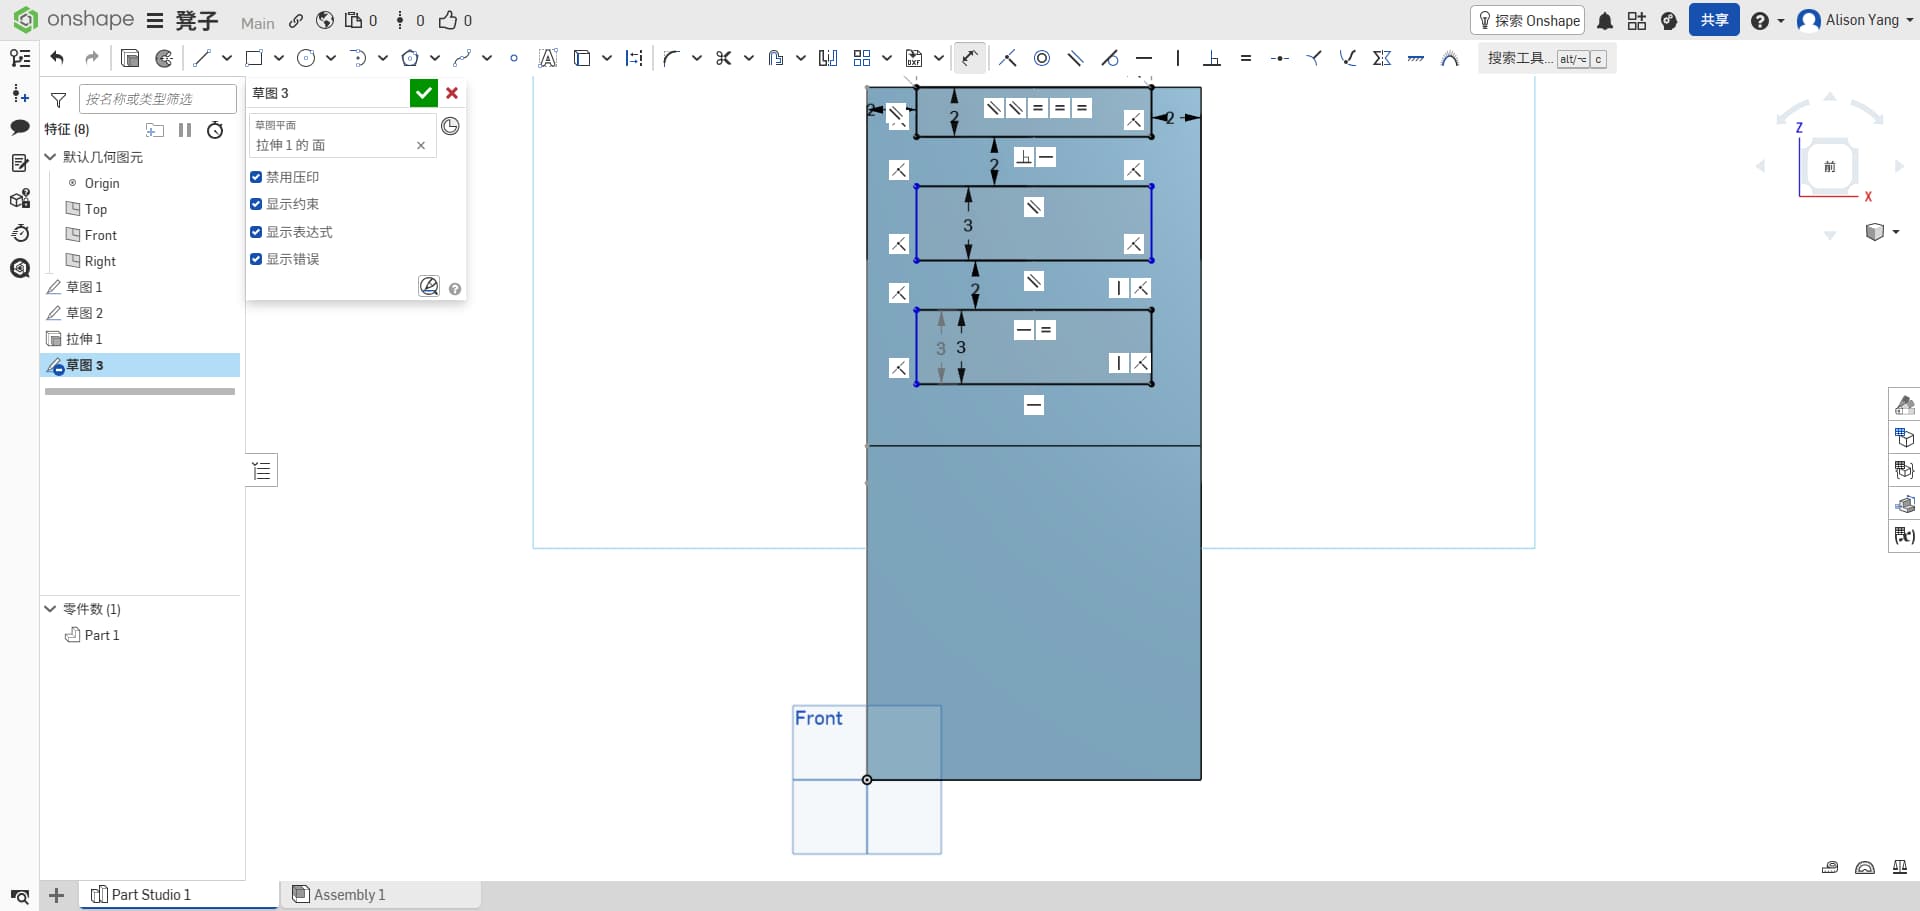
Task: Click the rollback bar below 草图 3
Action: click(140, 392)
